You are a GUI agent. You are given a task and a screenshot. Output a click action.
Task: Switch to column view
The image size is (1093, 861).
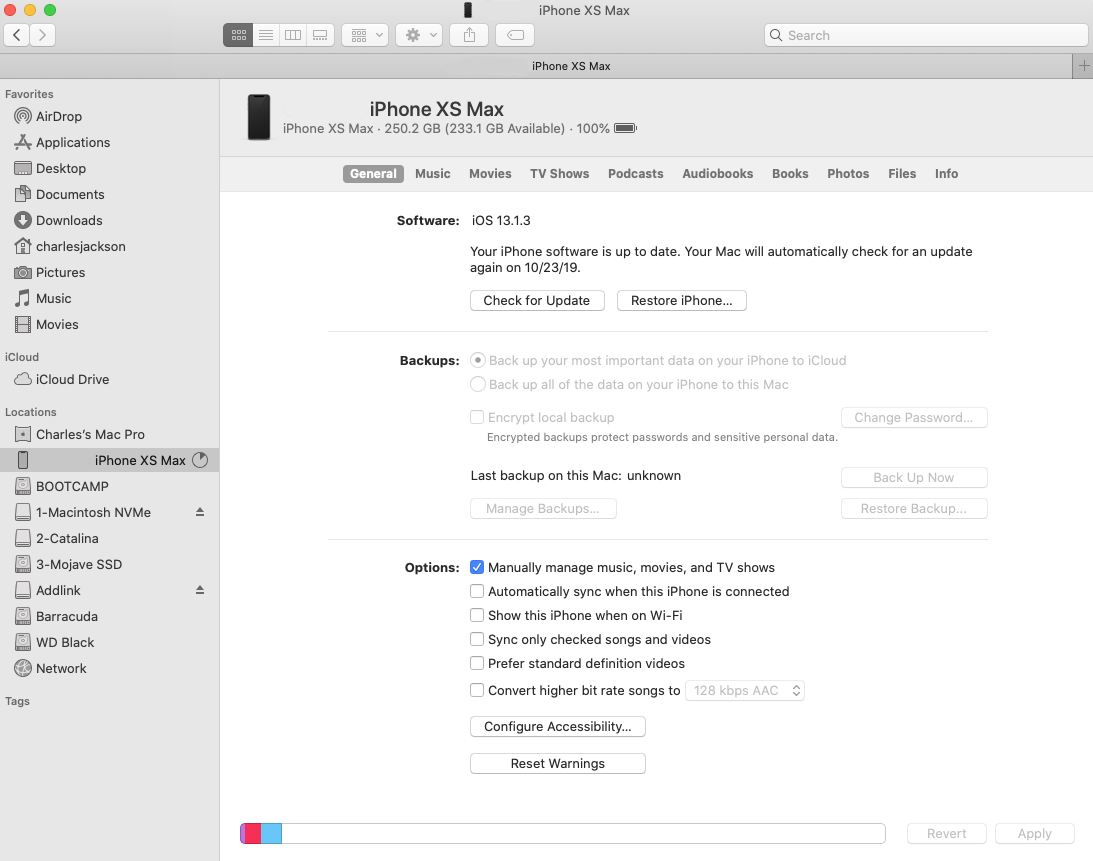pos(293,35)
